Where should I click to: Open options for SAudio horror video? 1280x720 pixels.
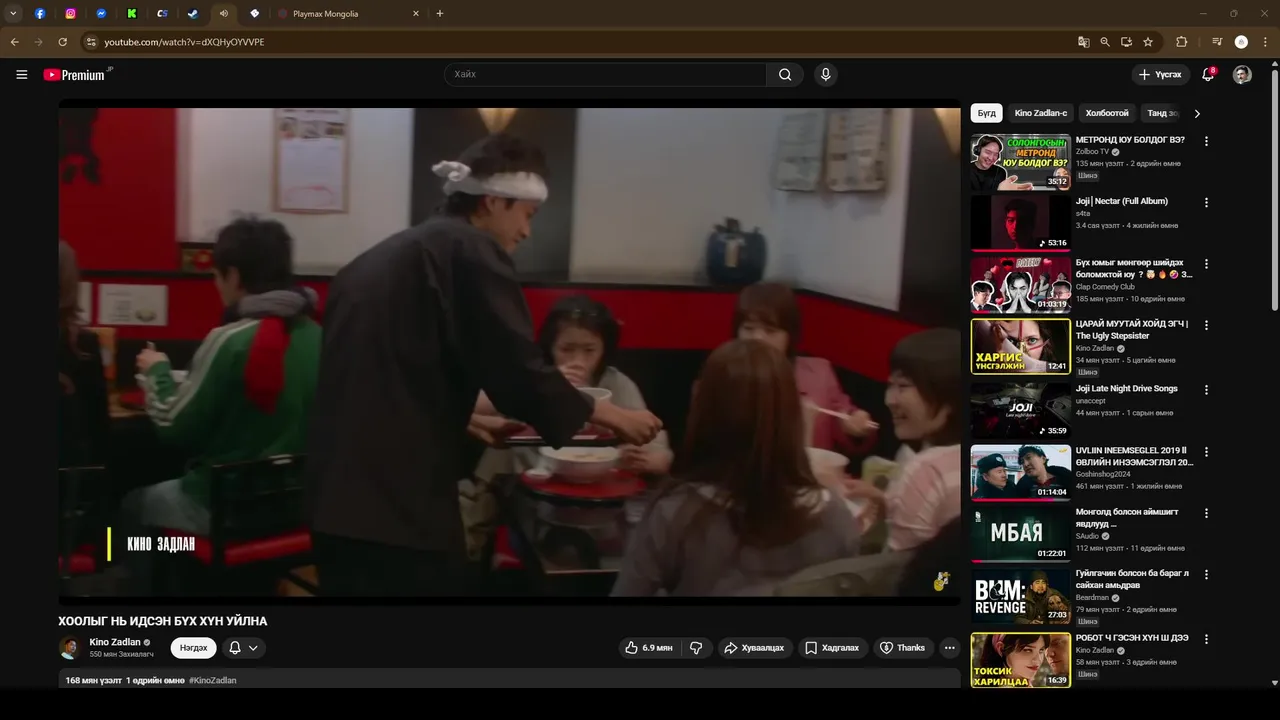[1206, 513]
